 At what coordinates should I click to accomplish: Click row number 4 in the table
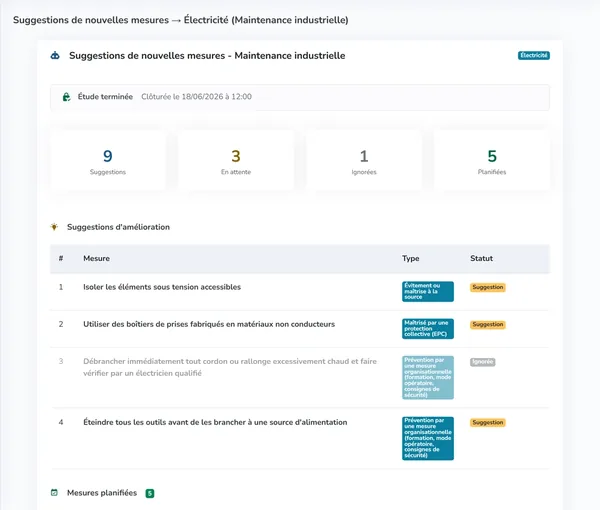point(61,422)
